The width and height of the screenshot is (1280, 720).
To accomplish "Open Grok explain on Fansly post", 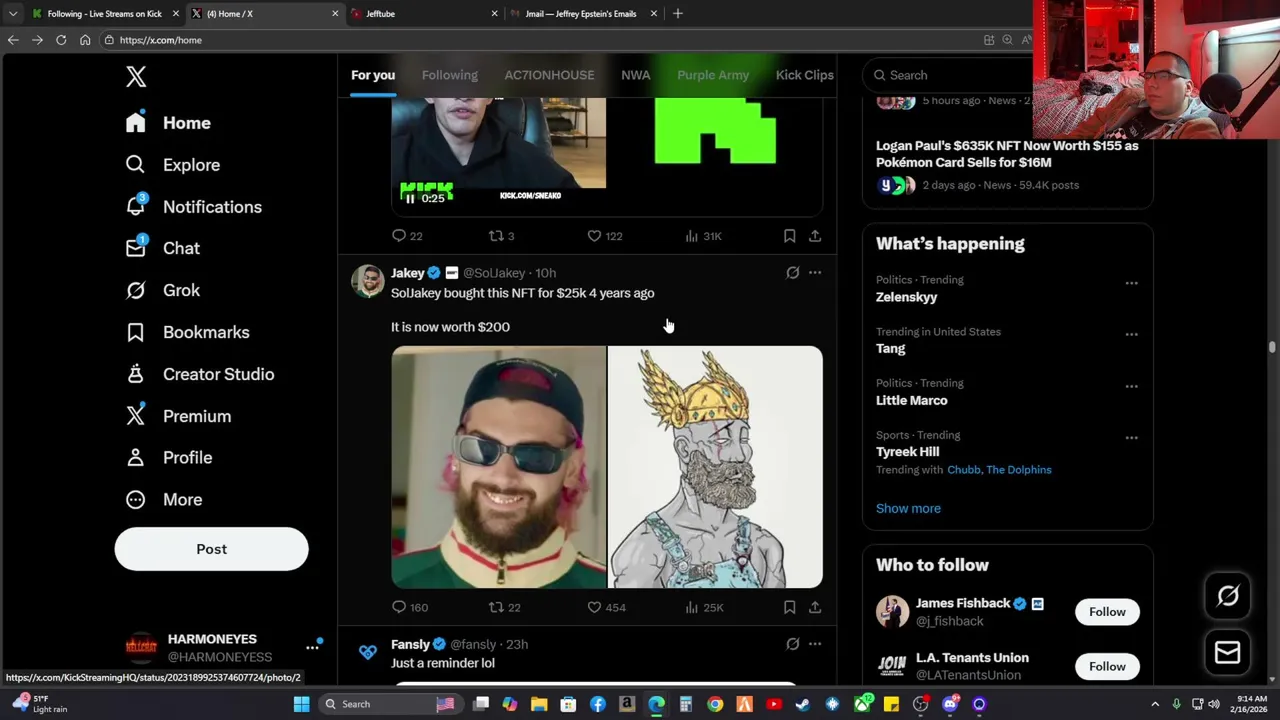I will coord(793,644).
